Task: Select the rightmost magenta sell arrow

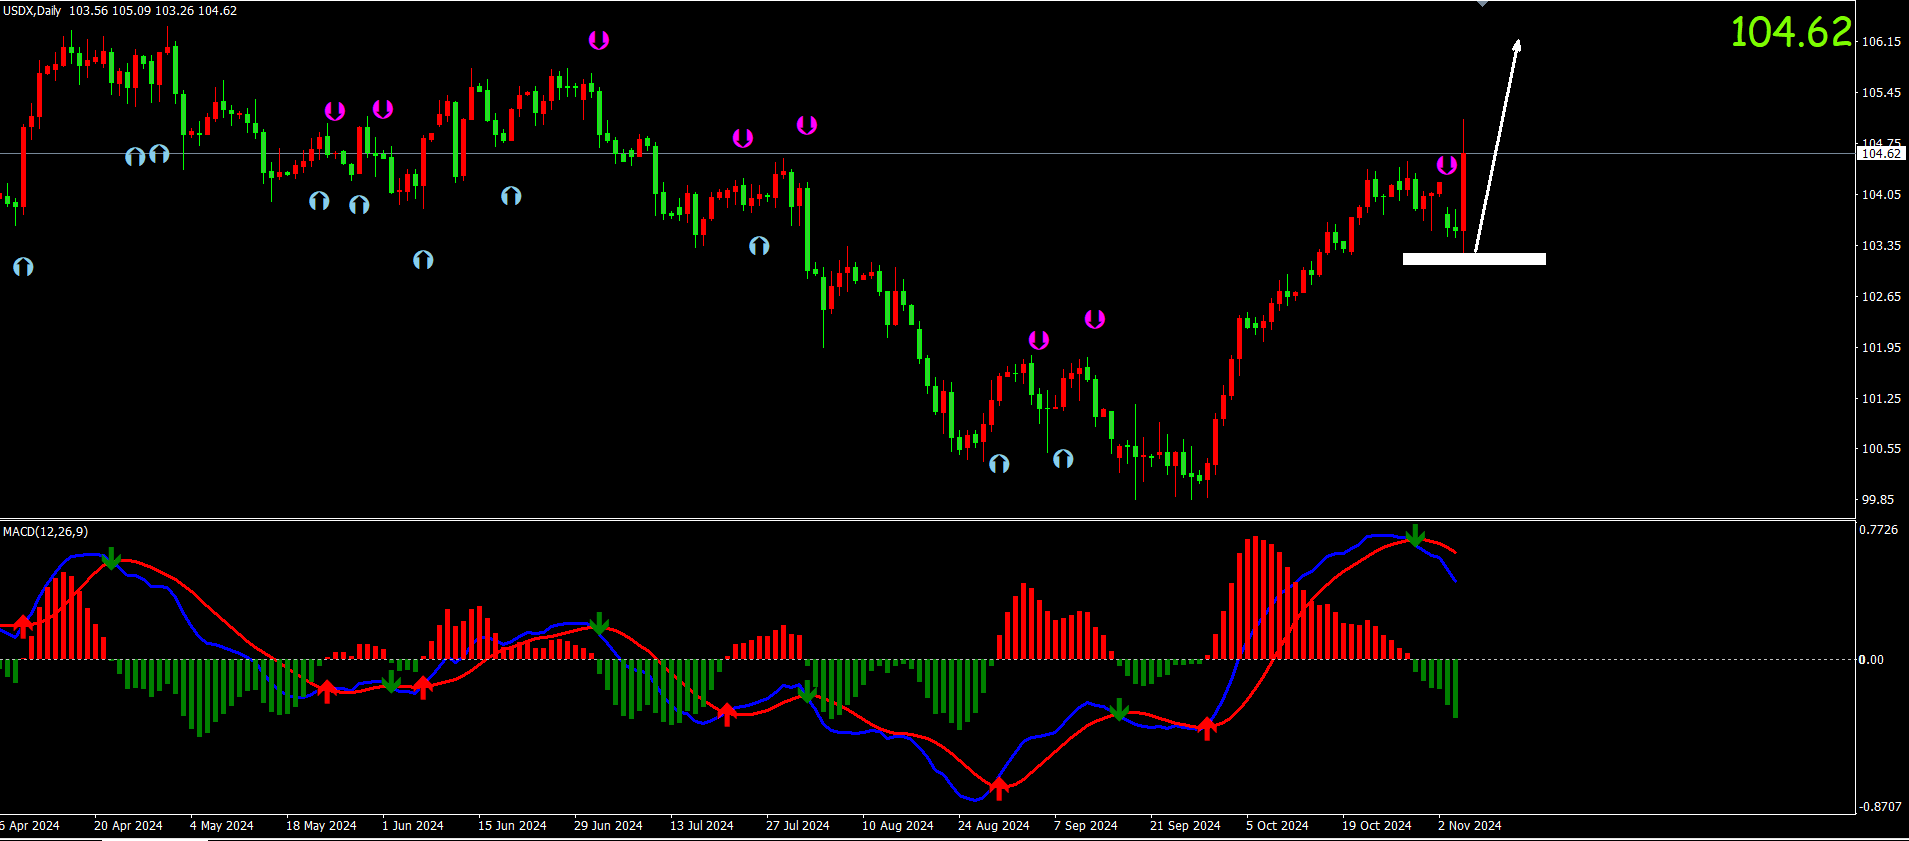Action: (x=1446, y=165)
